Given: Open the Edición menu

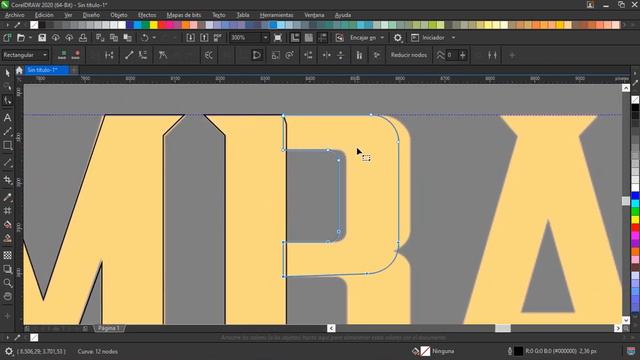Looking at the screenshot, I should (x=44, y=15).
